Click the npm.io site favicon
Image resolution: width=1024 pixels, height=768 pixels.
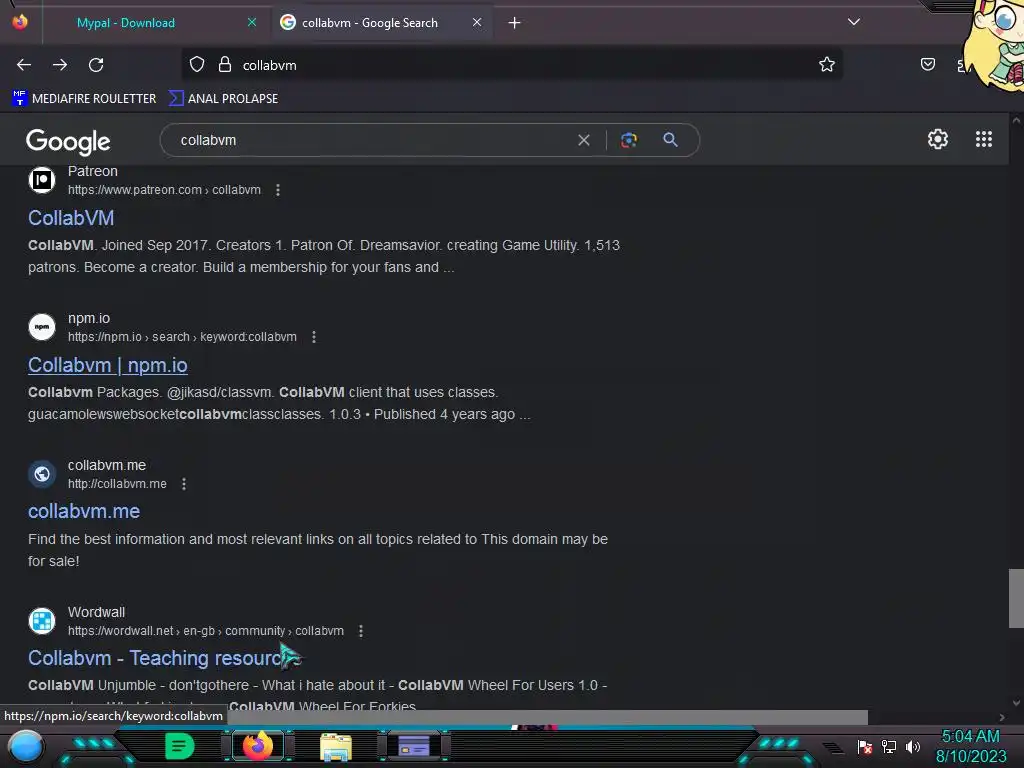click(x=42, y=327)
